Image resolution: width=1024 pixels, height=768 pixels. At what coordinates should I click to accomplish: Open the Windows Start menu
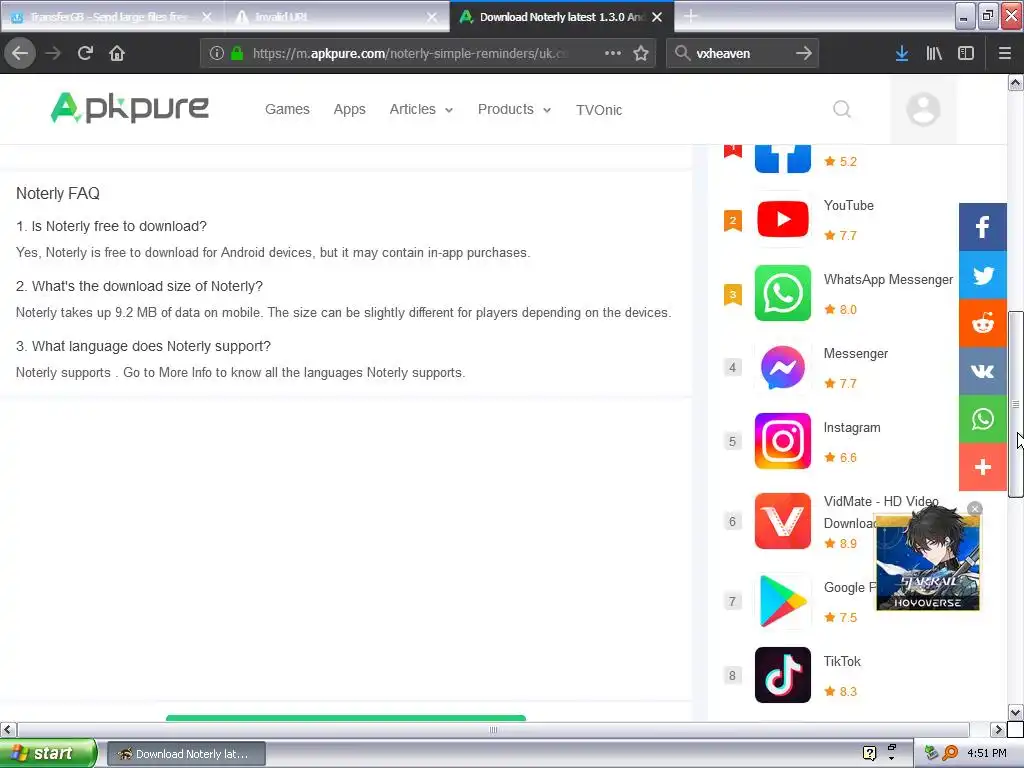click(x=48, y=753)
